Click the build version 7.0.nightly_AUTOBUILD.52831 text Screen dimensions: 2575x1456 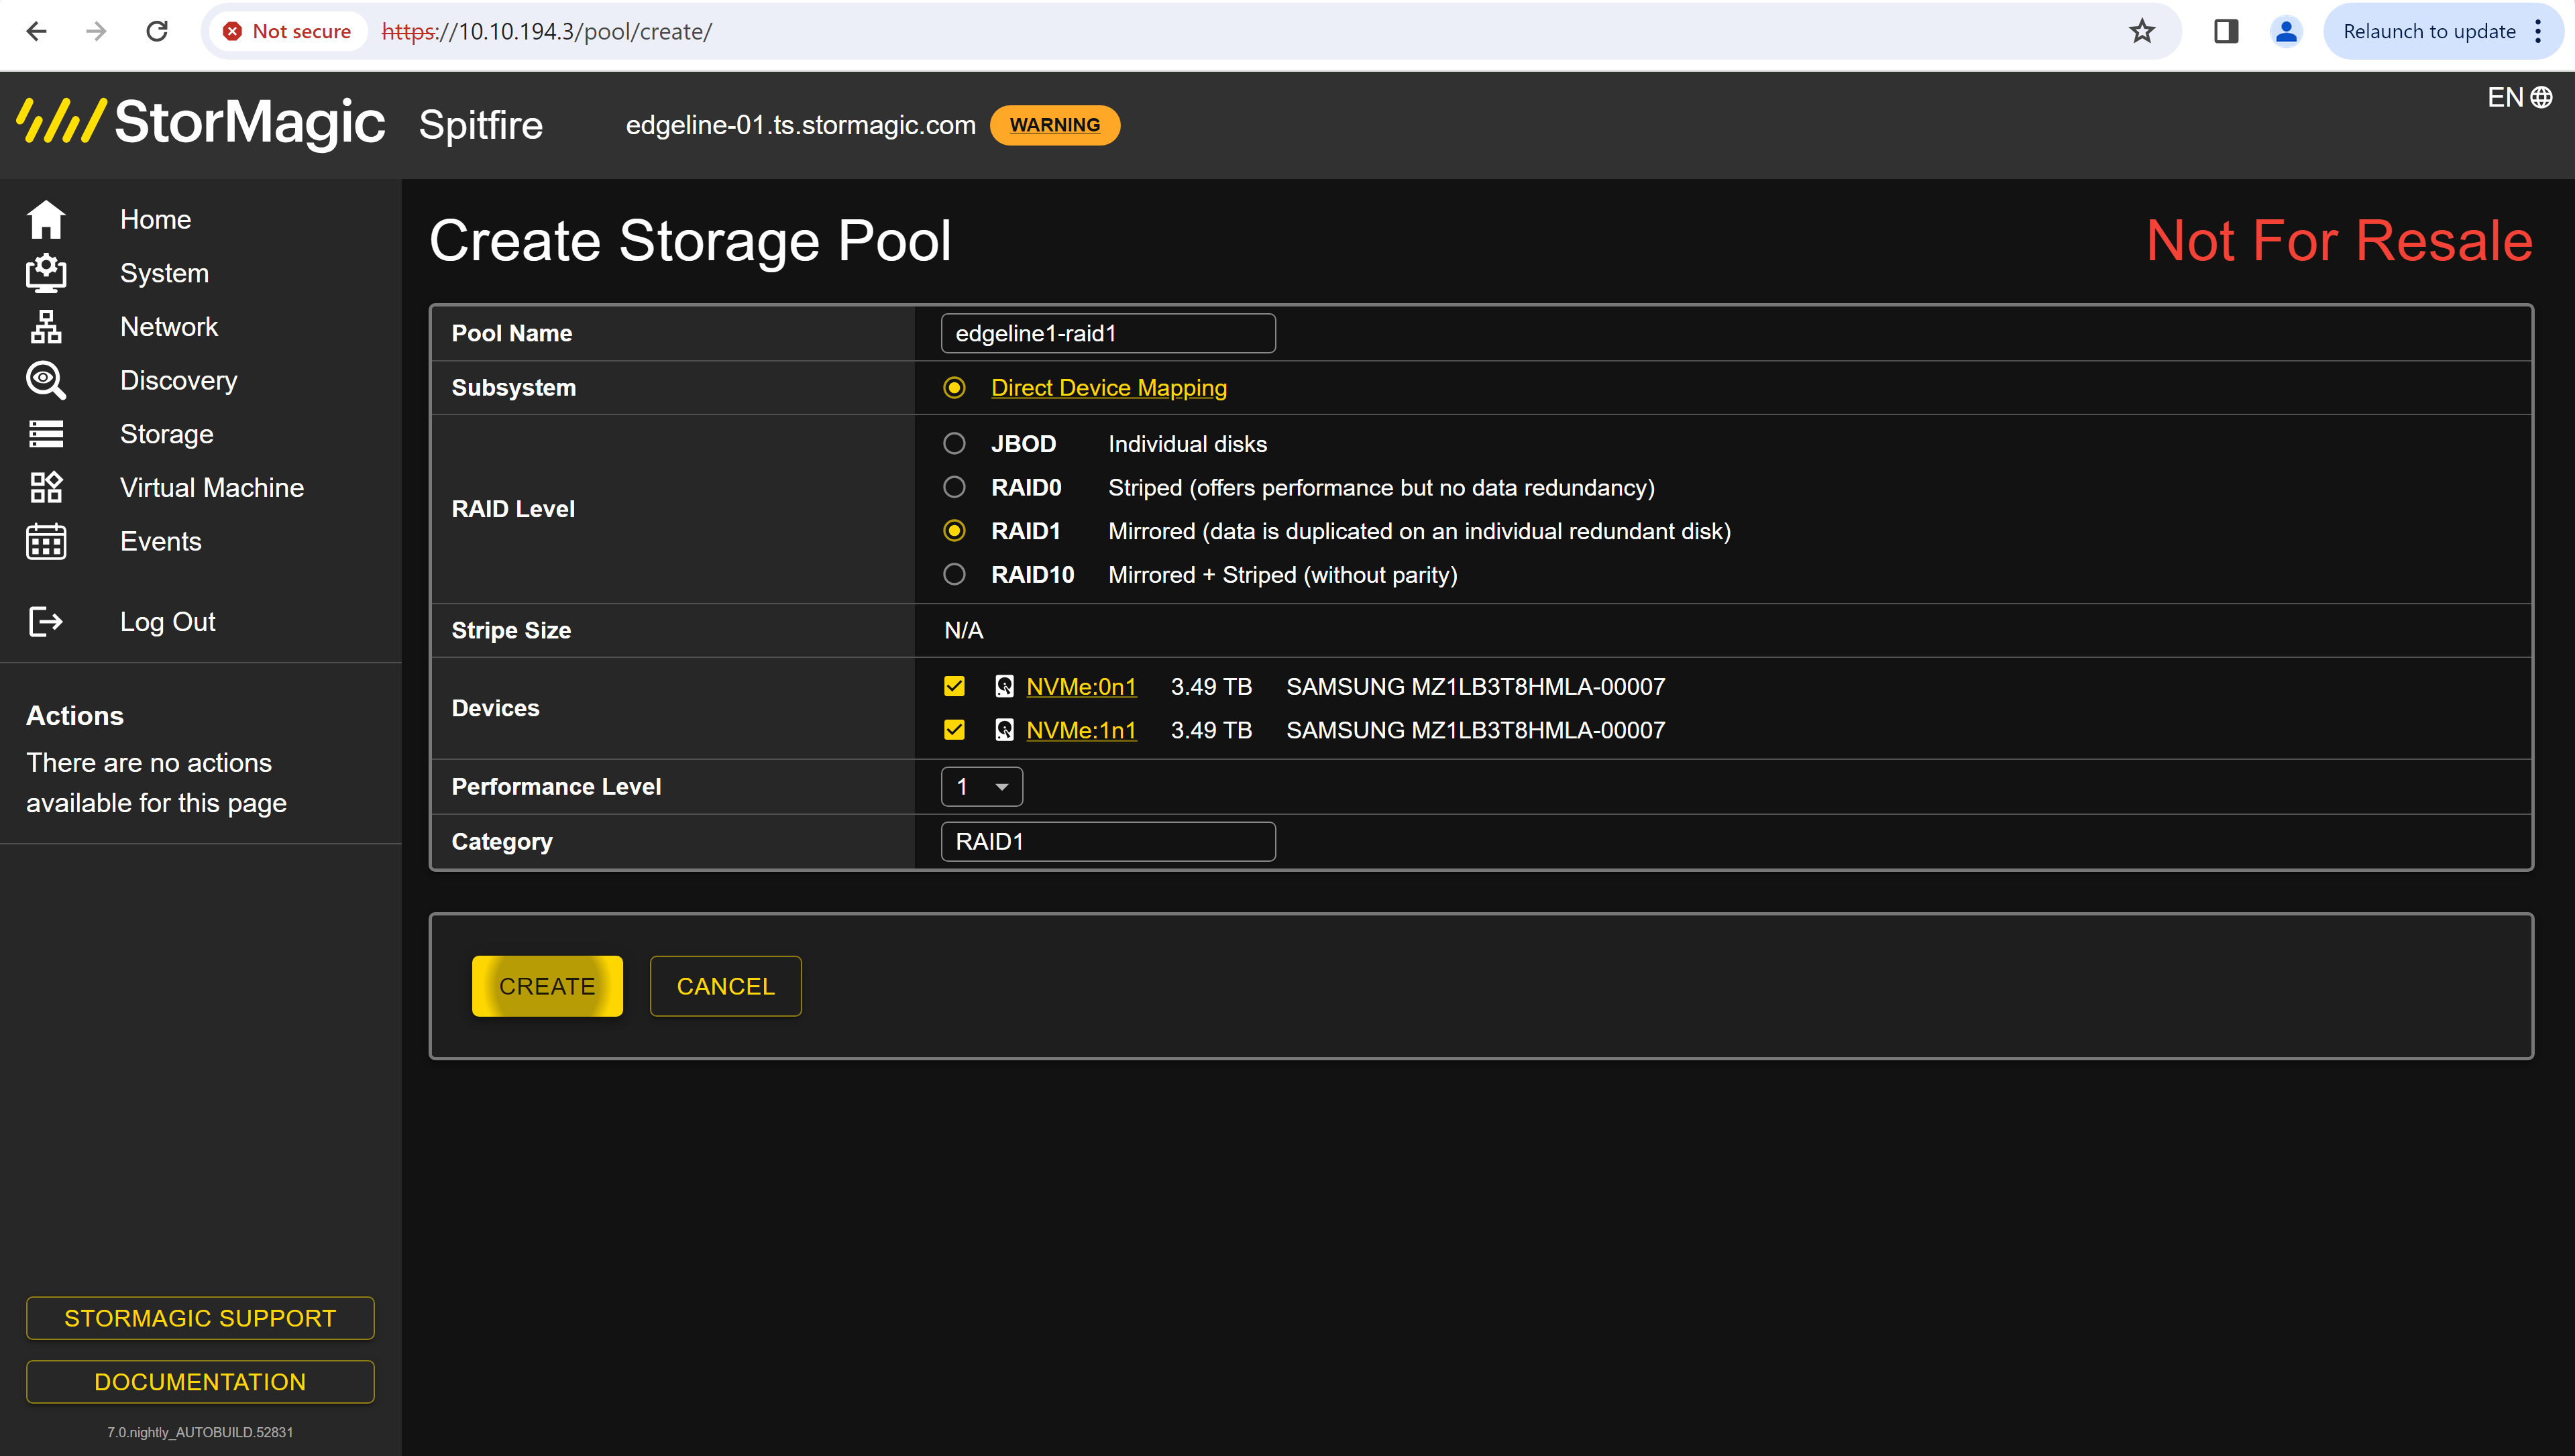click(200, 1432)
